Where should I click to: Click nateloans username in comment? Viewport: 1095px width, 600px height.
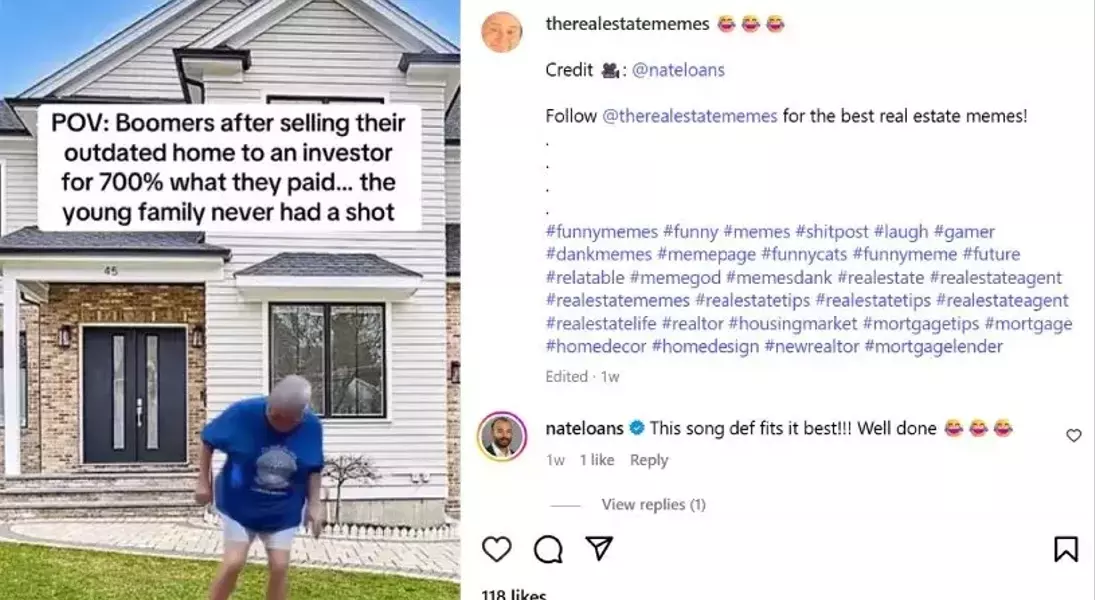[x=585, y=428]
